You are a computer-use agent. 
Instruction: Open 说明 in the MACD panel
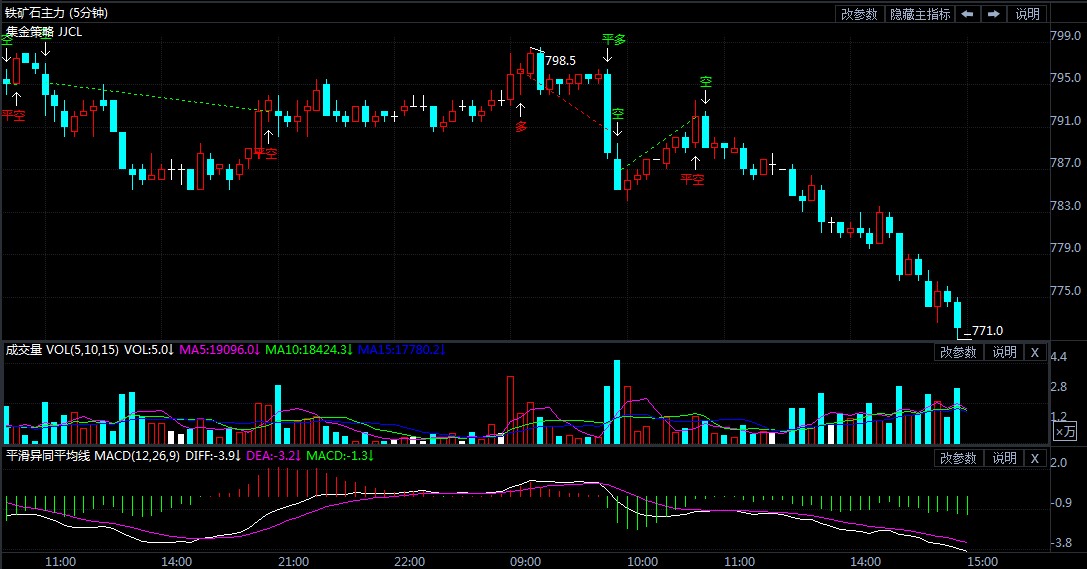1004,458
